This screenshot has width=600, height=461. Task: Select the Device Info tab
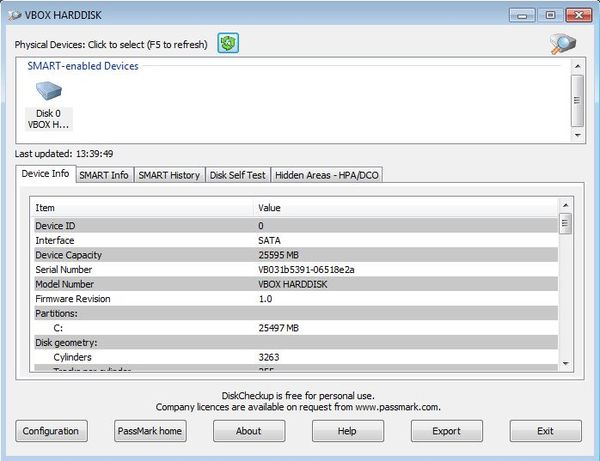[46, 174]
